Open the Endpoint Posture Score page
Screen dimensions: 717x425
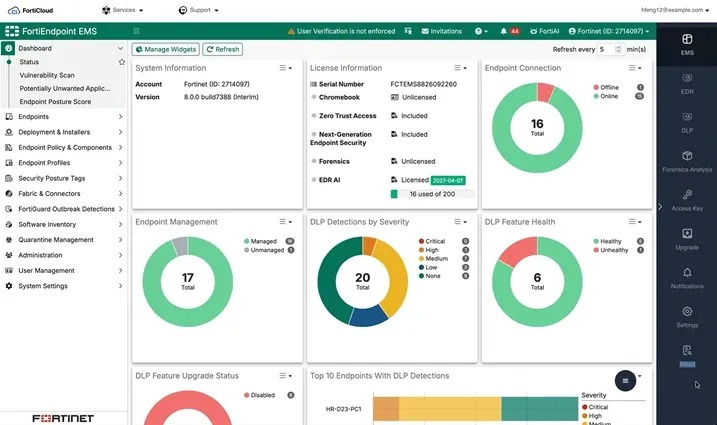(x=55, y=102)
